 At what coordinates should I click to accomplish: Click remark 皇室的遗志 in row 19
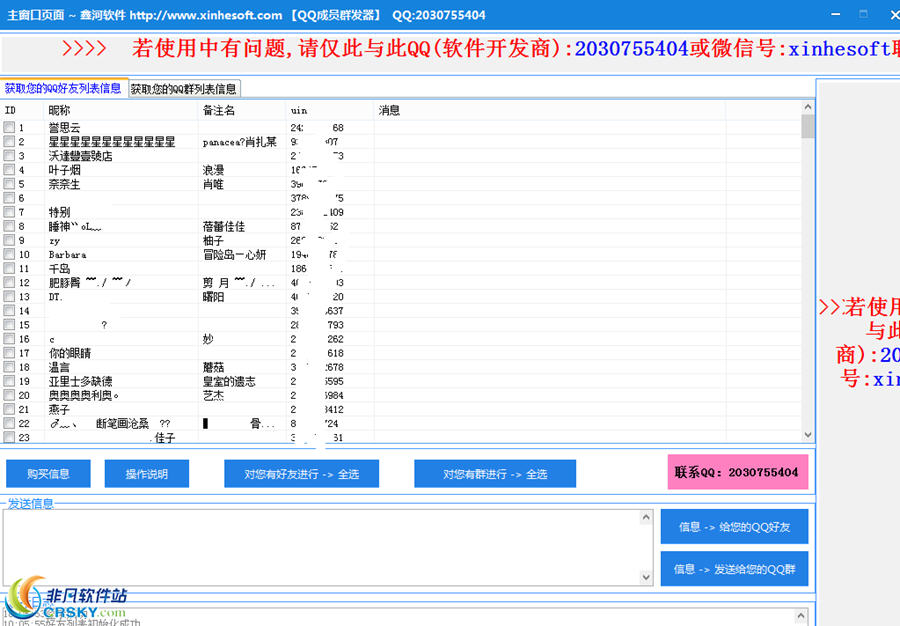pyautogui.click(x=229, y=382)
